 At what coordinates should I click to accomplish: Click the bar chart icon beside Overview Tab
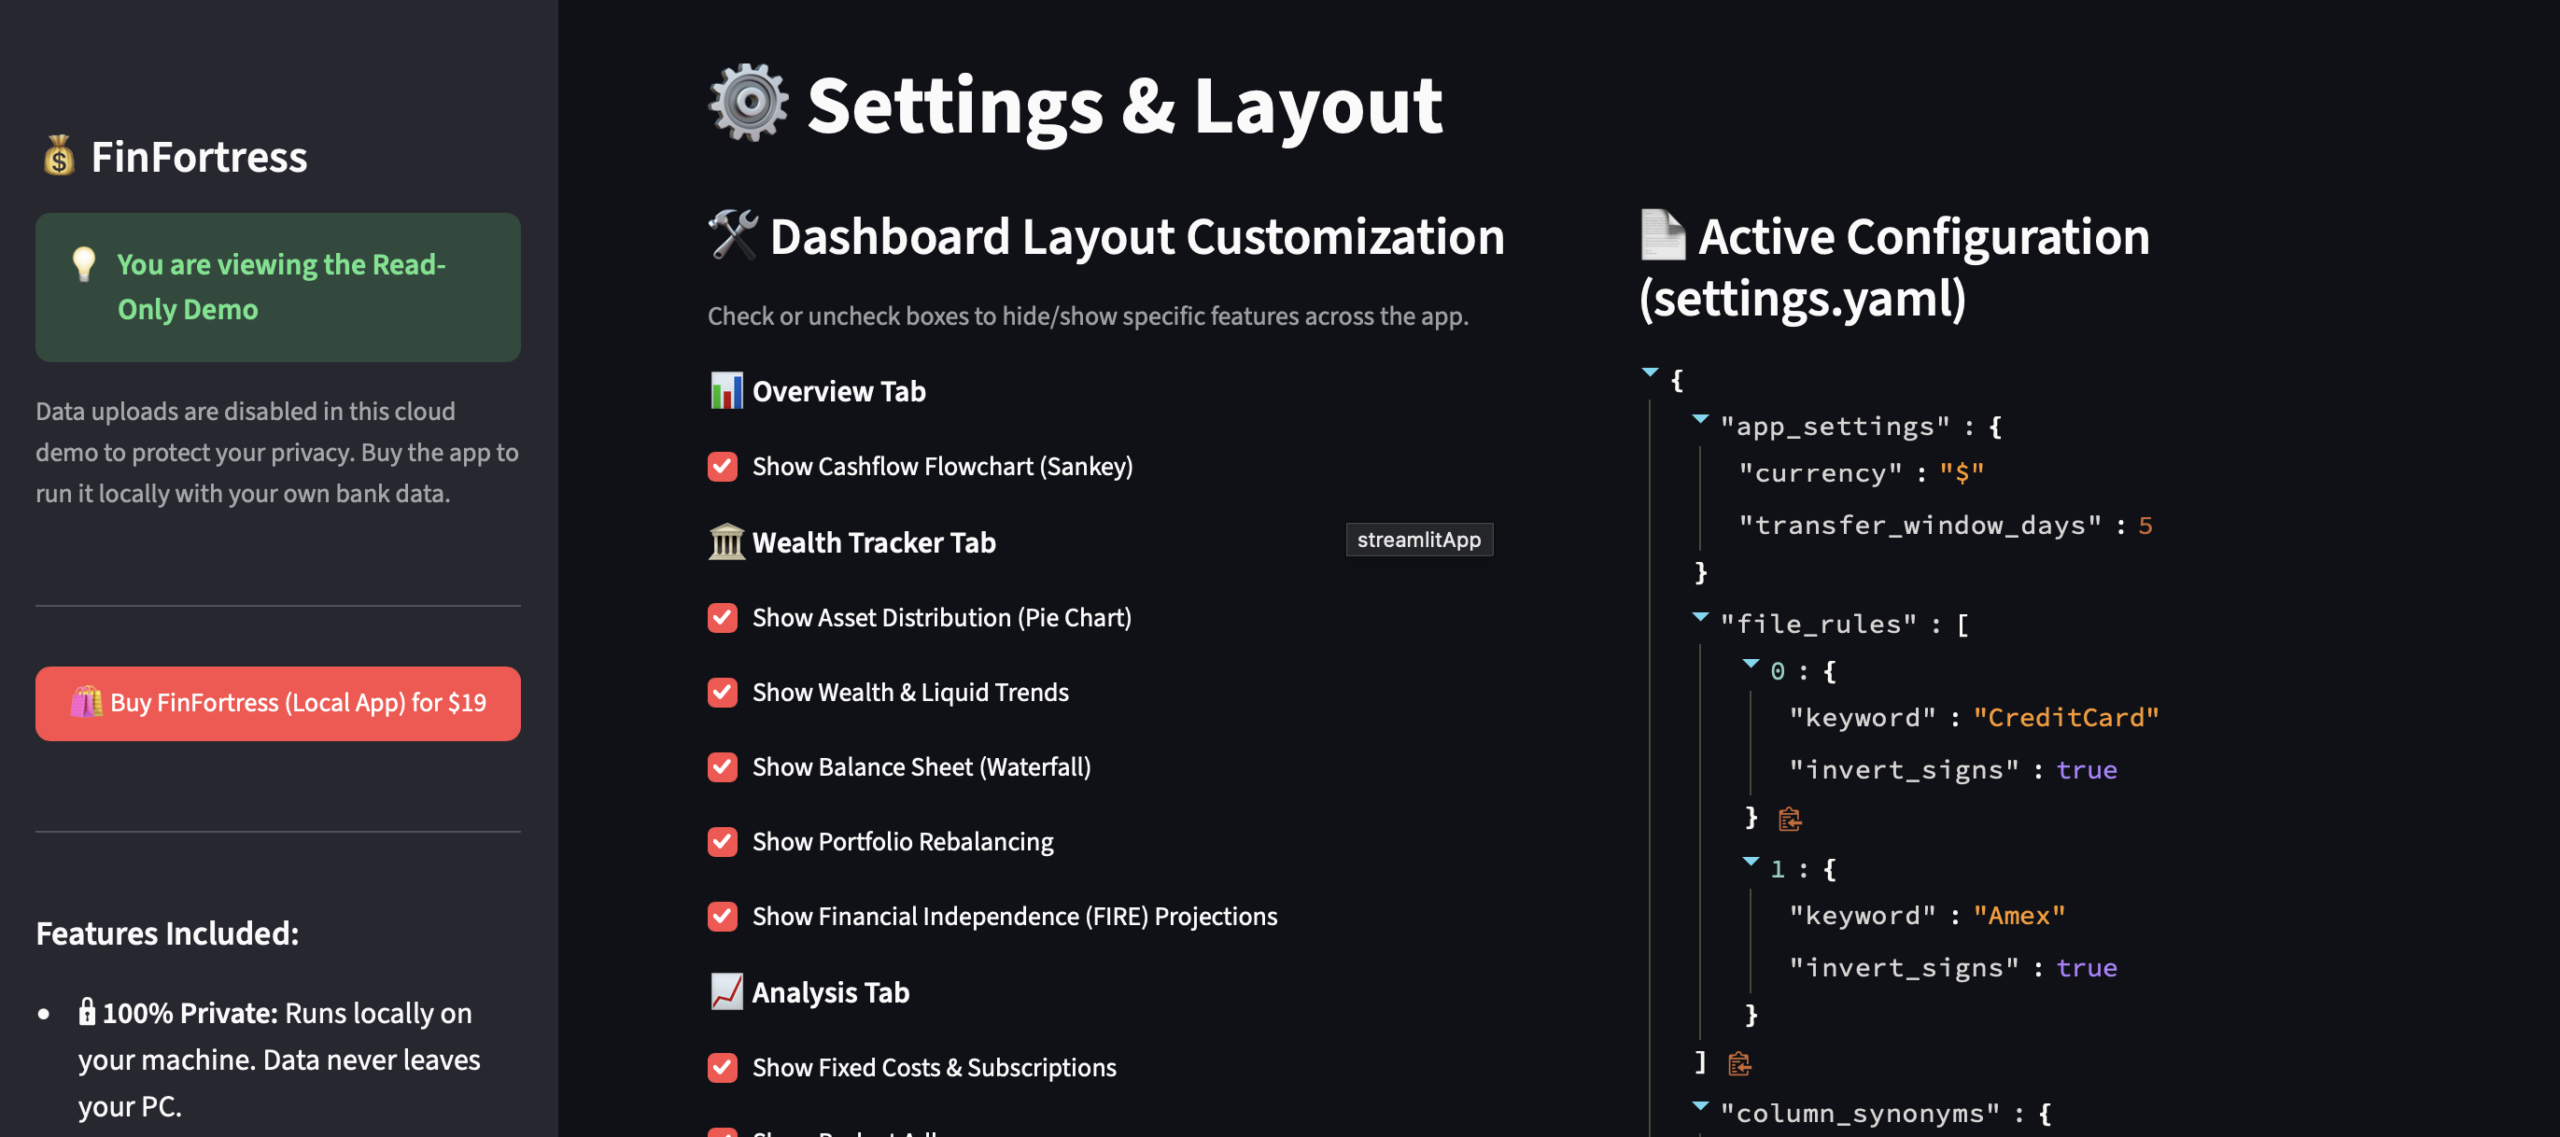point(726,391)
